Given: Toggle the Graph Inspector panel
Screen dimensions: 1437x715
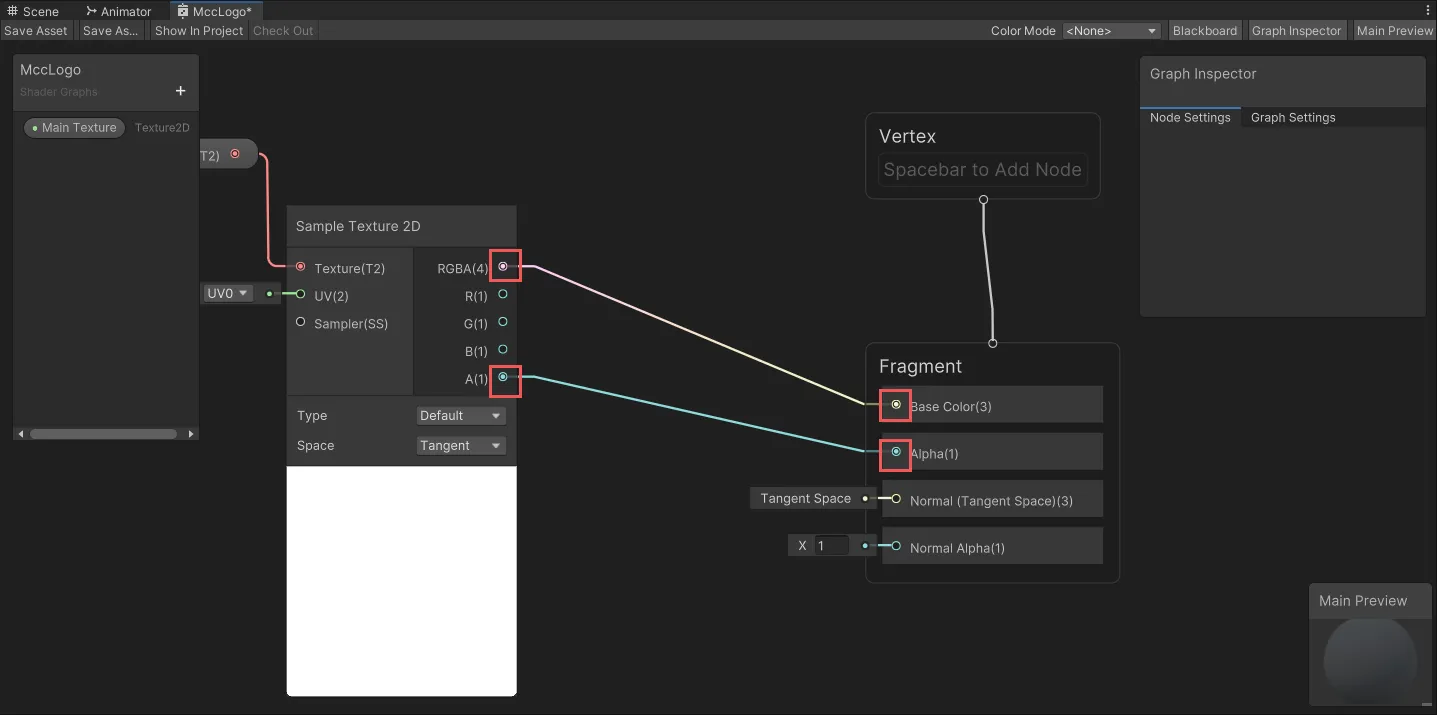Looking at the screenshot, I should pyautogui.click(x=1296, y=31).
